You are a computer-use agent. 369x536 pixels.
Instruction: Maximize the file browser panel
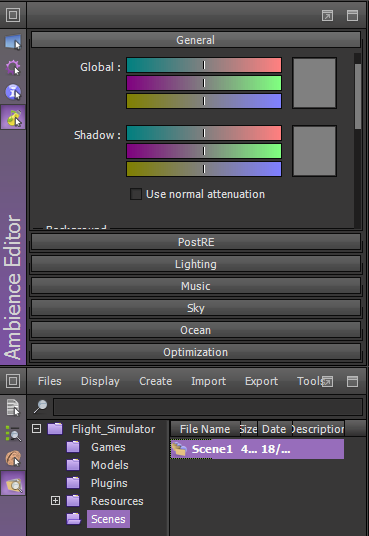point(352,381)
